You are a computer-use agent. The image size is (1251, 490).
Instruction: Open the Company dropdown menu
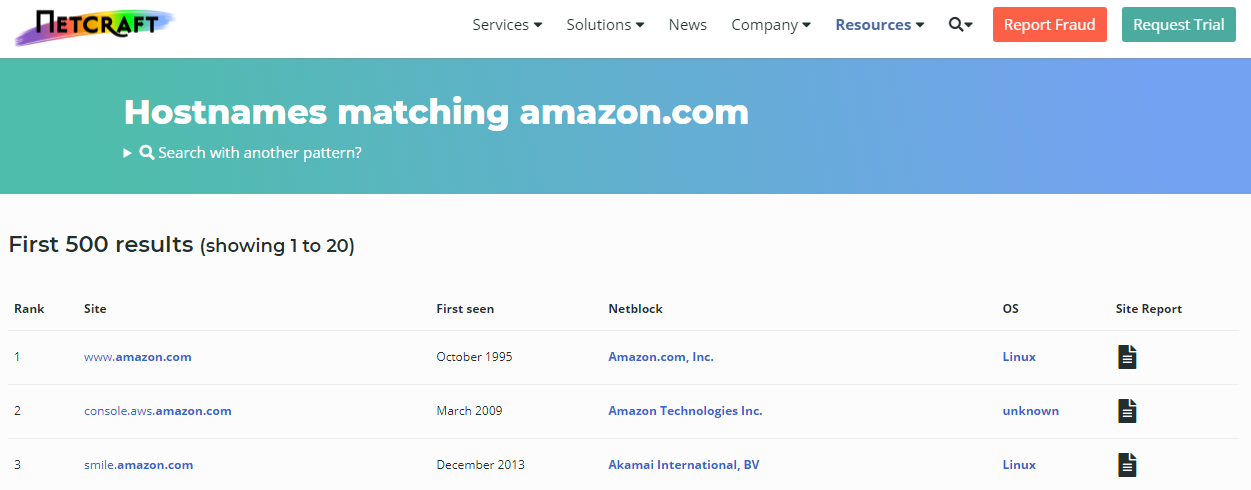click(x=770, y=25)
